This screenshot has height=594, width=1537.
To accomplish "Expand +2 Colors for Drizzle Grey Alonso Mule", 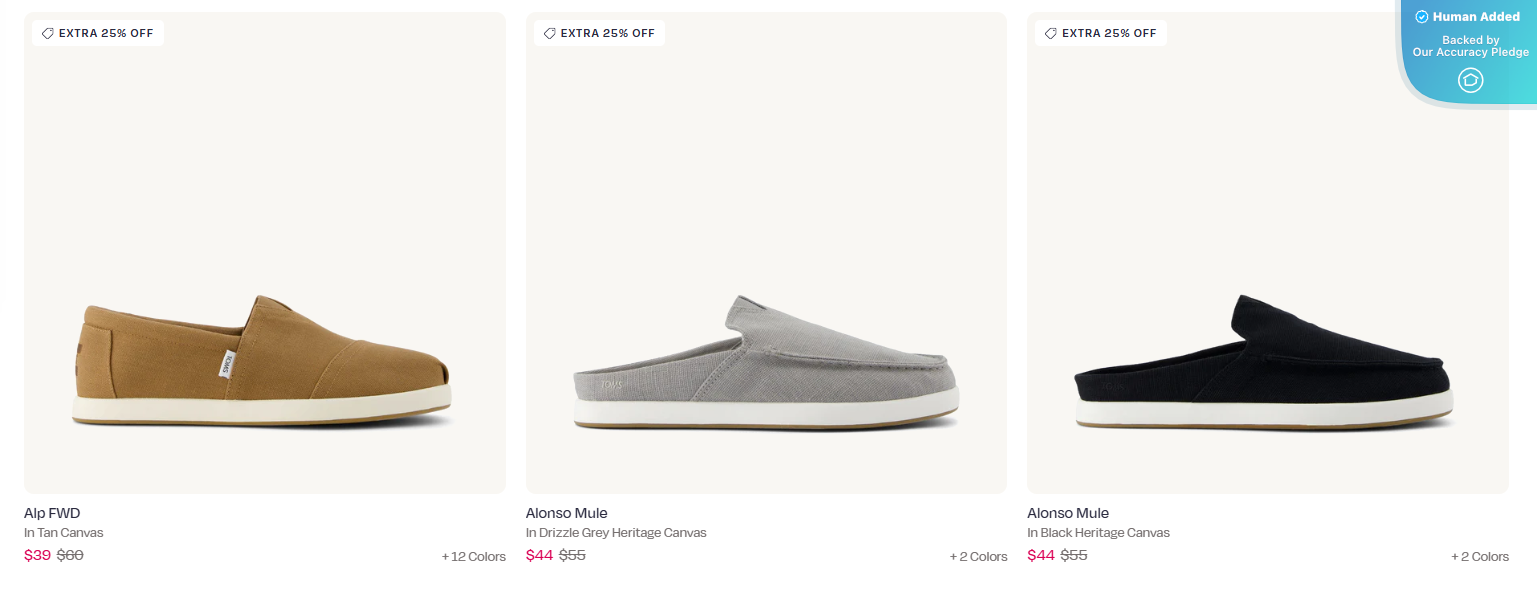I will tap(978, 556).
